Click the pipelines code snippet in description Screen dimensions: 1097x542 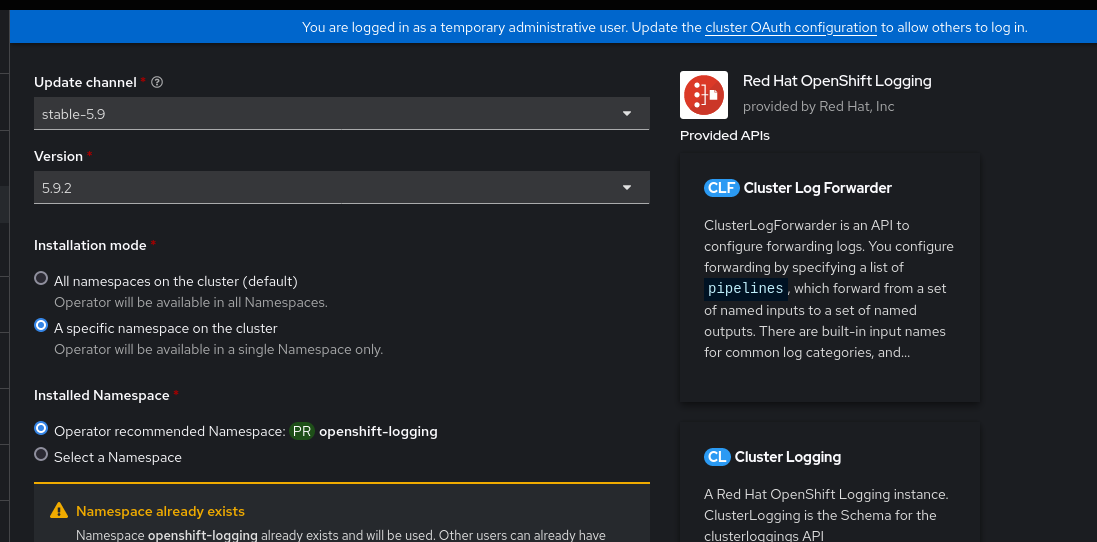point(746,289)
